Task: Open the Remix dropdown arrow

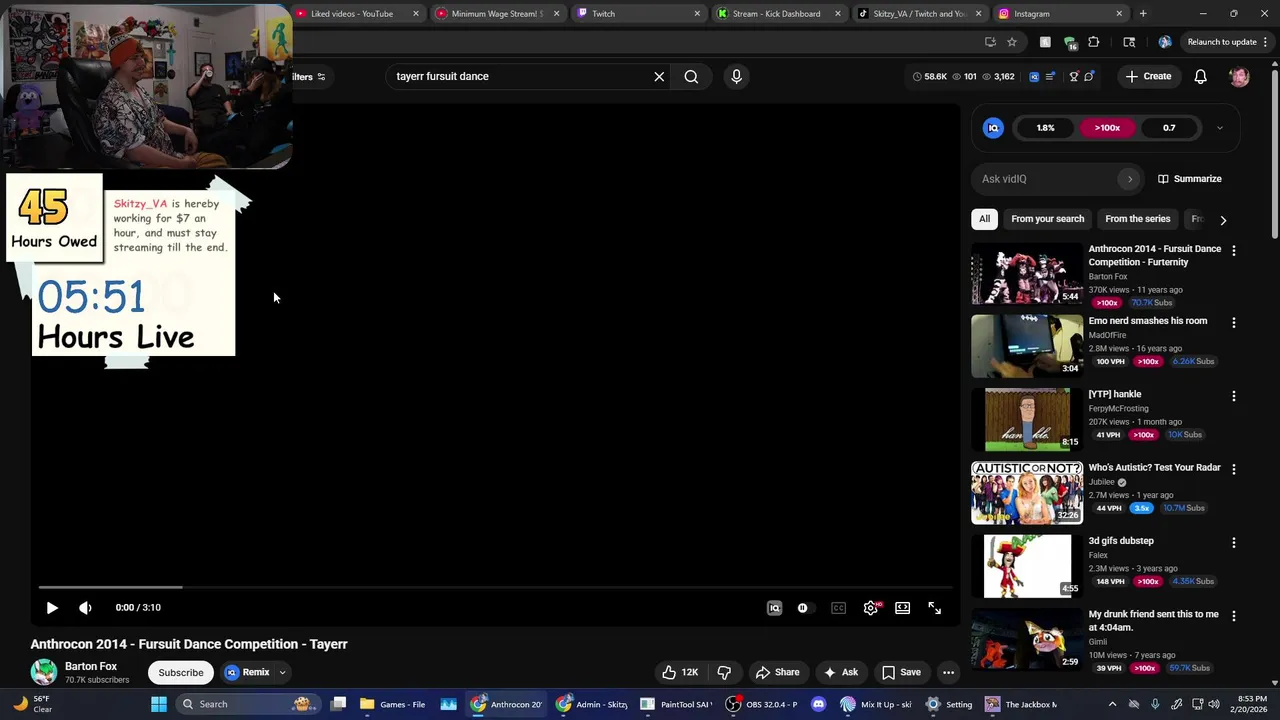Action: point(282,672)
